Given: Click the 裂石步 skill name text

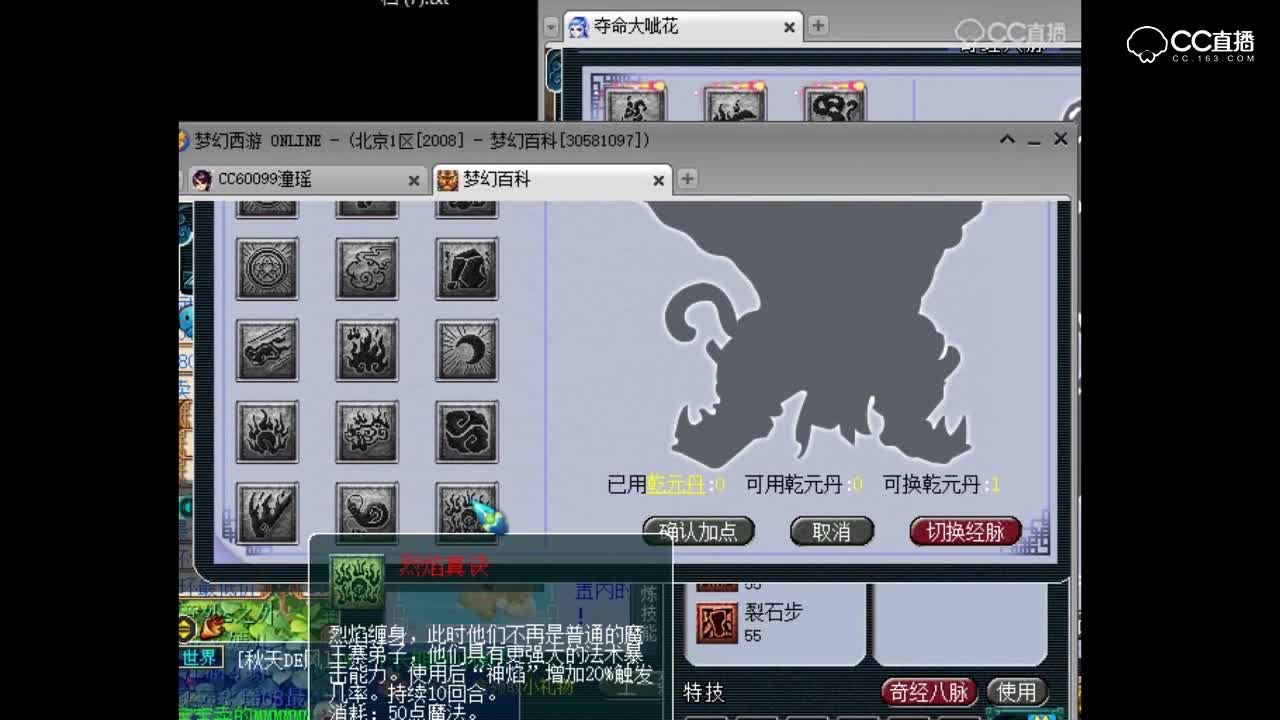Looking at the screenshot, I should [x=773, y=612].
